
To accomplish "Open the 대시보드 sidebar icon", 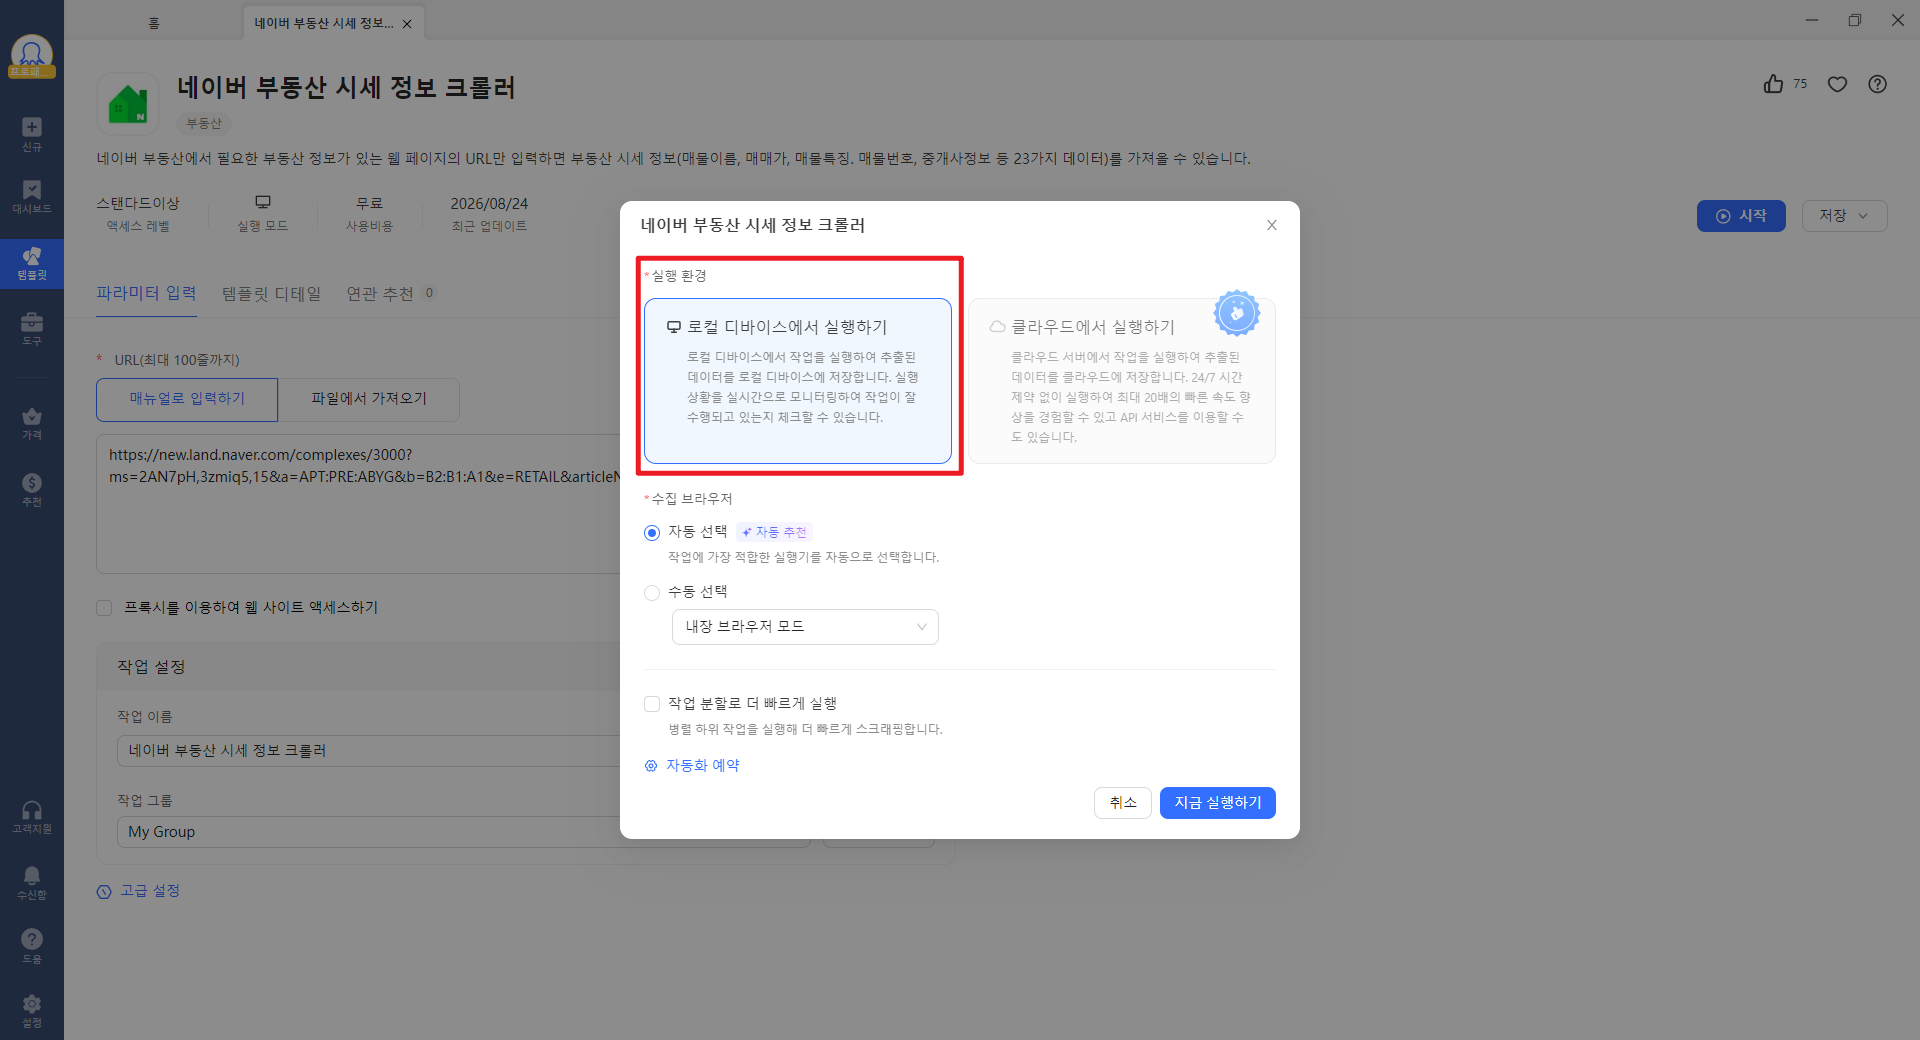I will click(32, 196).
